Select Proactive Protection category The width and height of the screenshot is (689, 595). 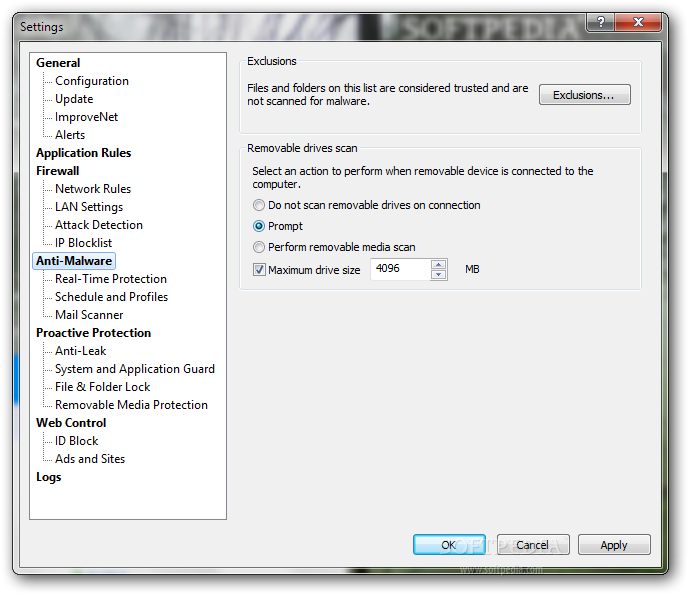[94, 333]
